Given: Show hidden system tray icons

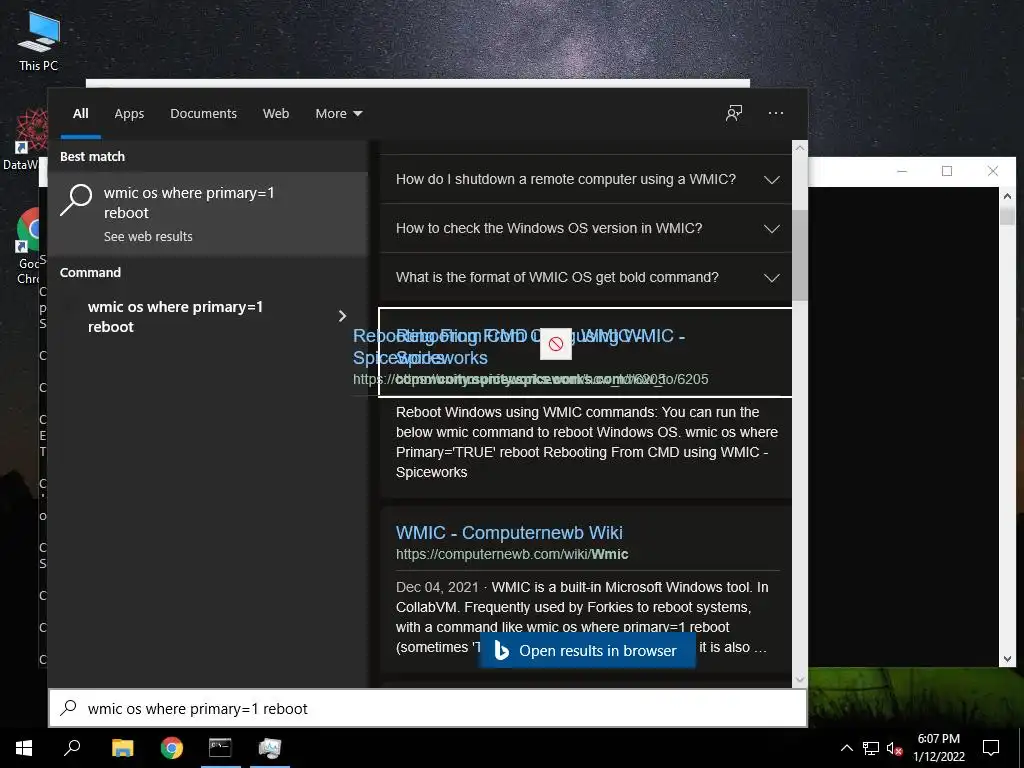Looking at the screenshot, I should (x=846, y=748).
